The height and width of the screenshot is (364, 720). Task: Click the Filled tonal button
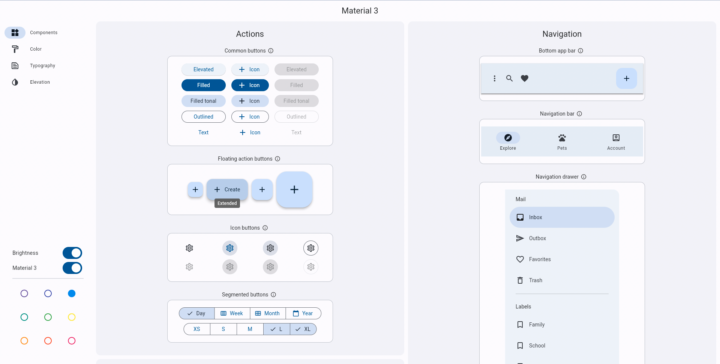[203, 101]
